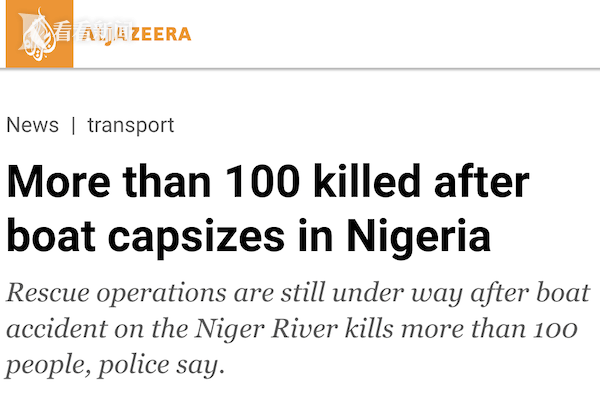Click the word 'accident' in the summary
The image size is (600, 403).
[57, 329]
